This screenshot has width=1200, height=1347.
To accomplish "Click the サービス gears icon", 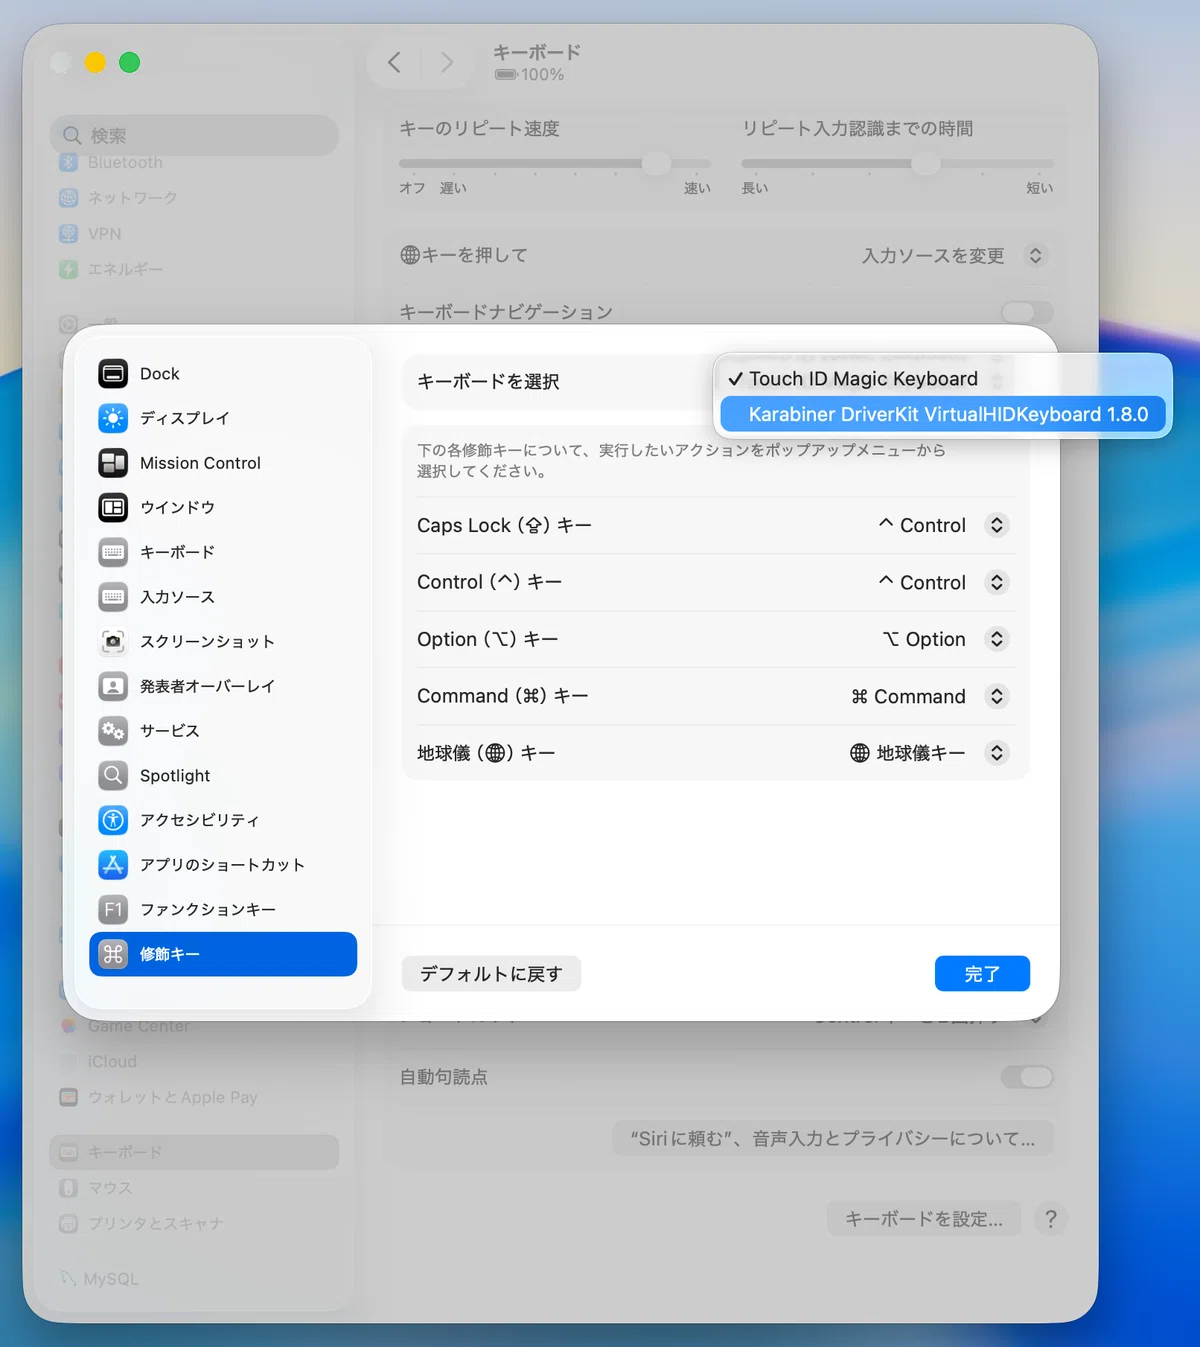I will pos(113,731).
